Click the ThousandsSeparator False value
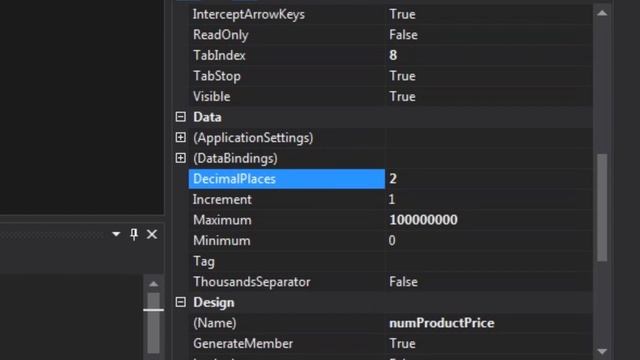 403,282
